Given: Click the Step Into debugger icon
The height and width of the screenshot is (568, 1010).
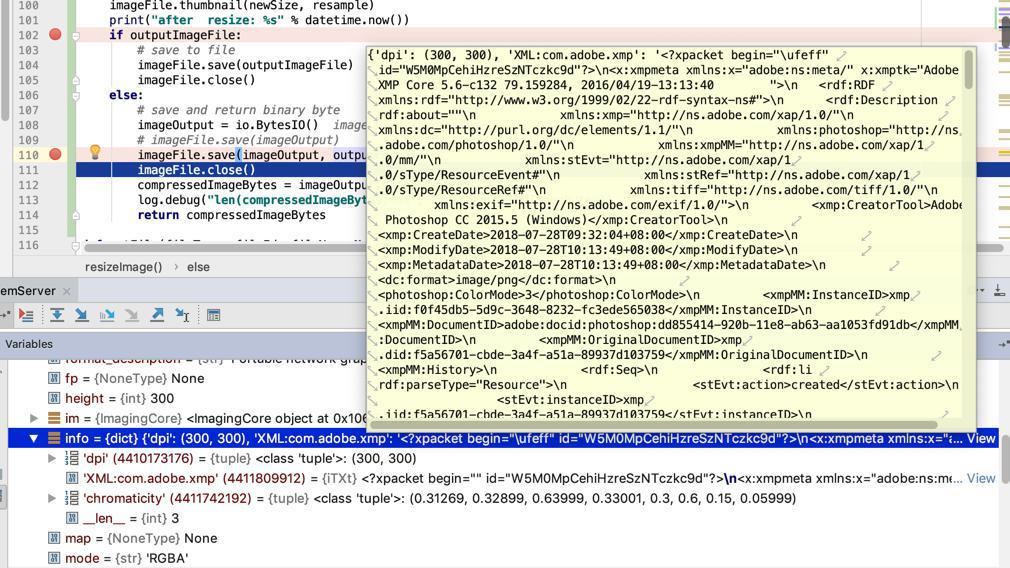Looking at the screenshot, I should 82,315.
